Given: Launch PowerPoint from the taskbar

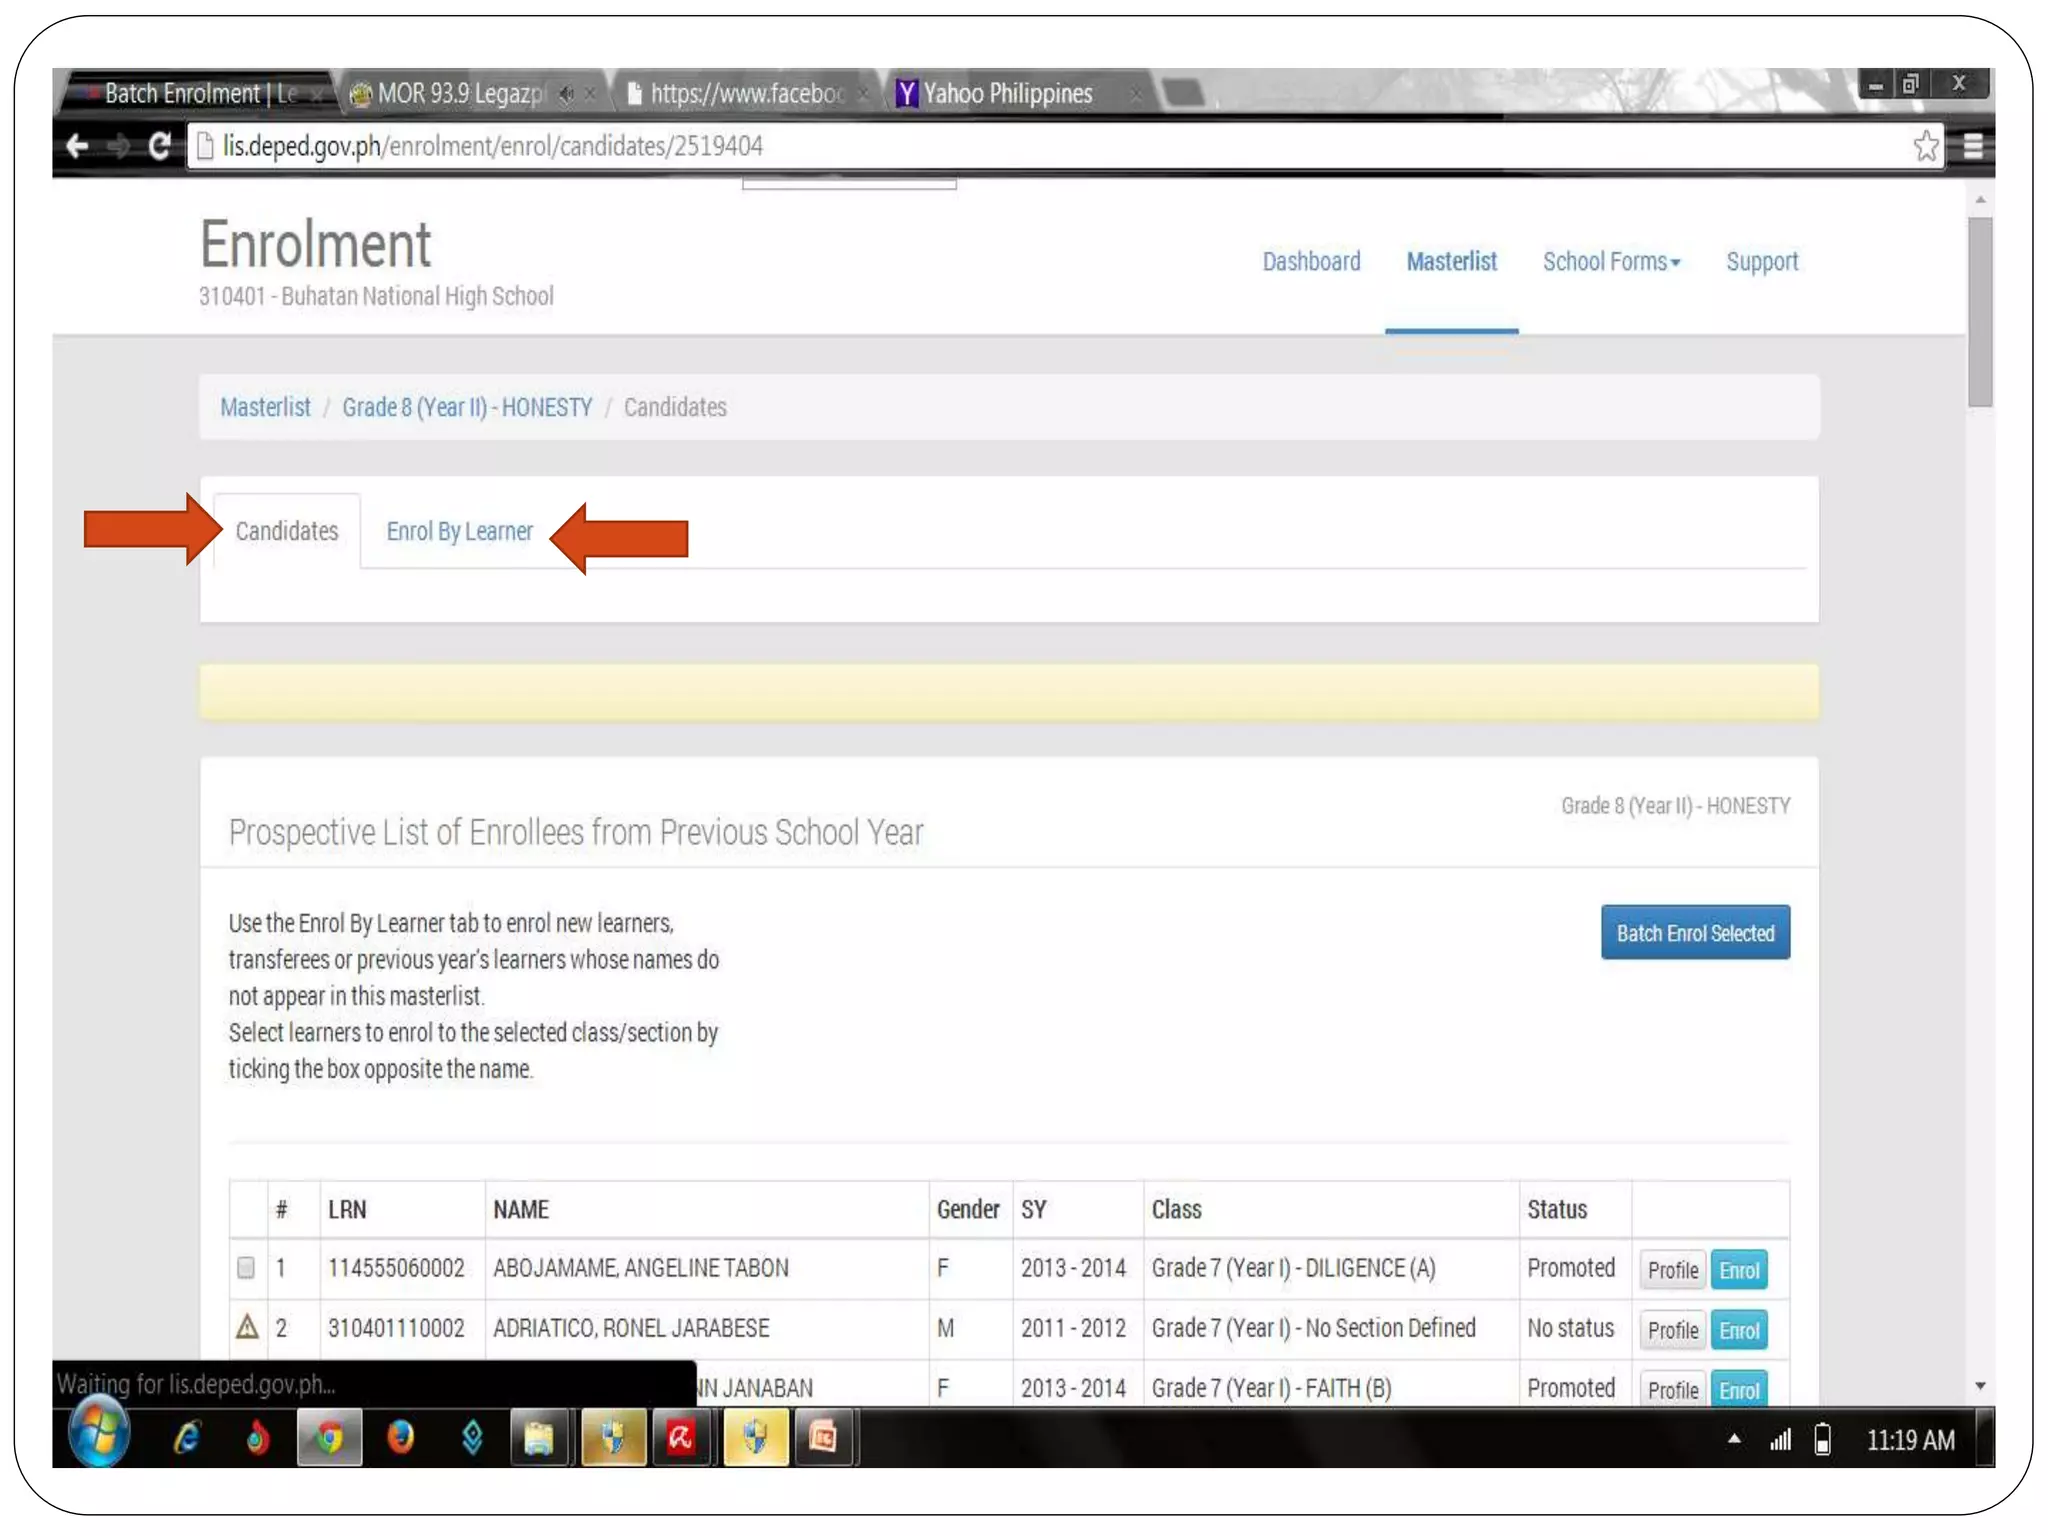Looking at the screenshot, I should [x=823, y=1438].
